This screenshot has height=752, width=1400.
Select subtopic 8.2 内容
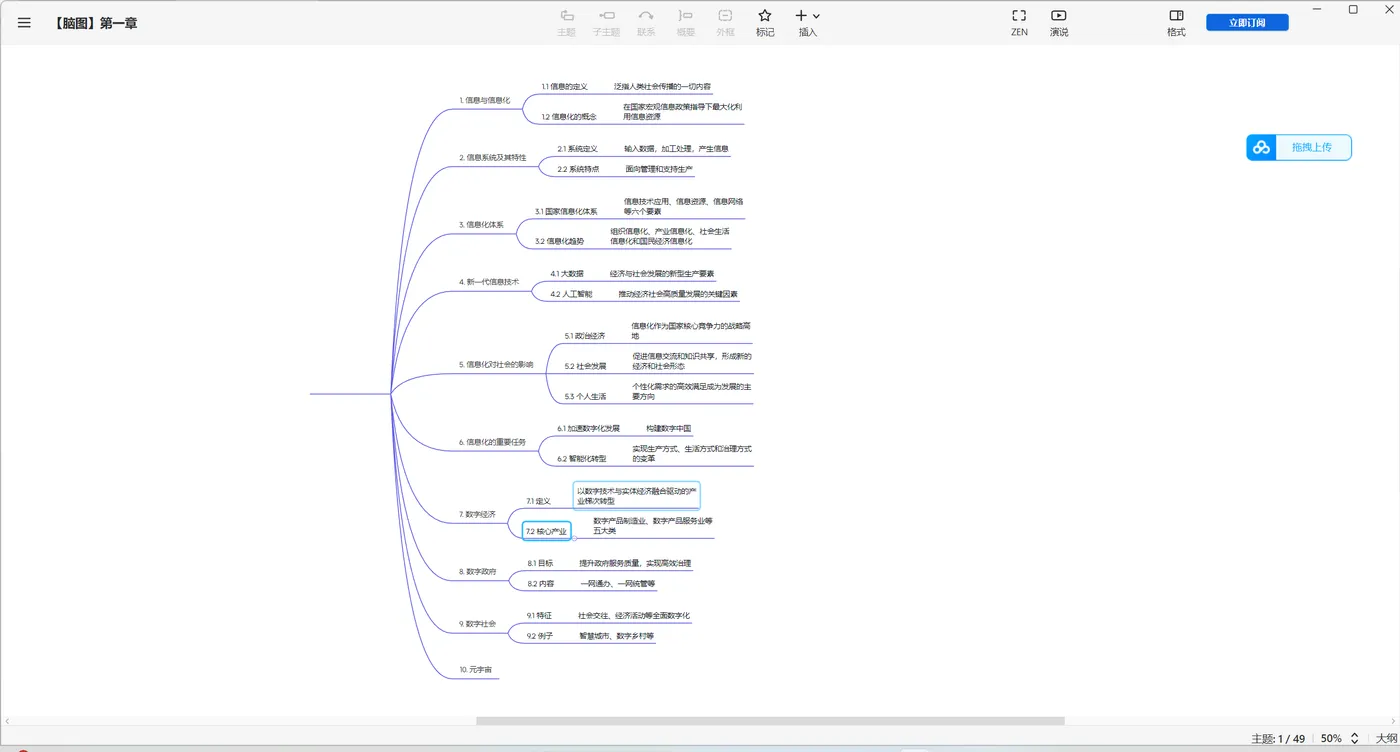[x=540, y=584]
